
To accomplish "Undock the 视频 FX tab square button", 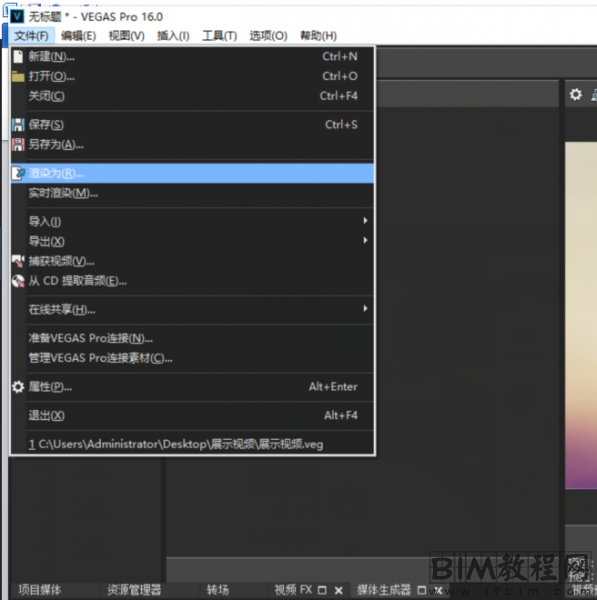I will pyautogui.click(x=322, y=590).
